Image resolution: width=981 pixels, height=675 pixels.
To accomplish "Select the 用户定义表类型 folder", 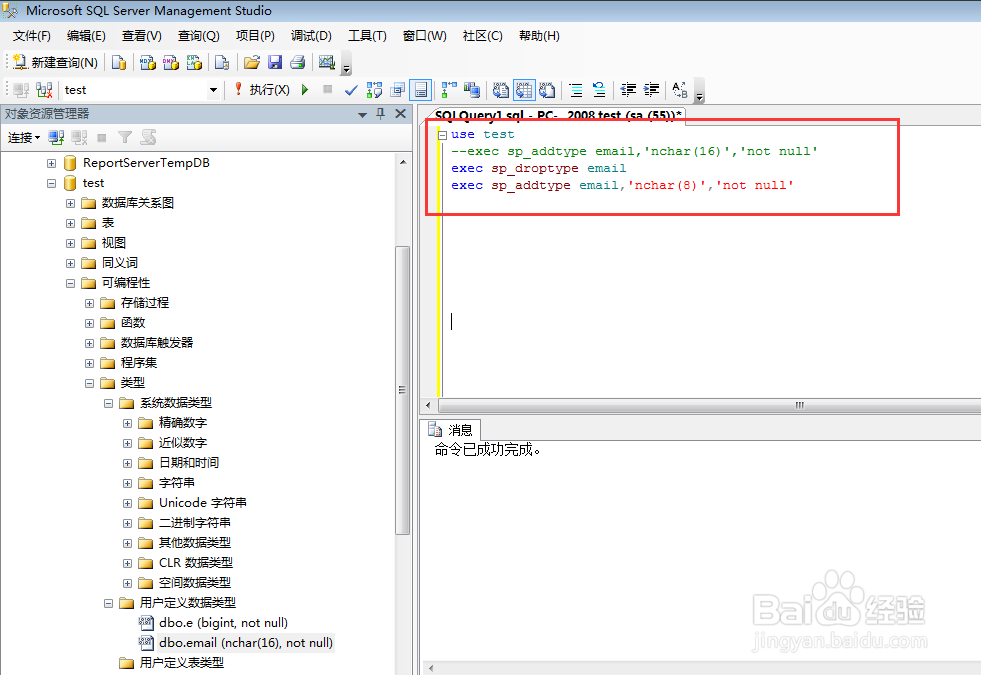I will click(171, 662).
